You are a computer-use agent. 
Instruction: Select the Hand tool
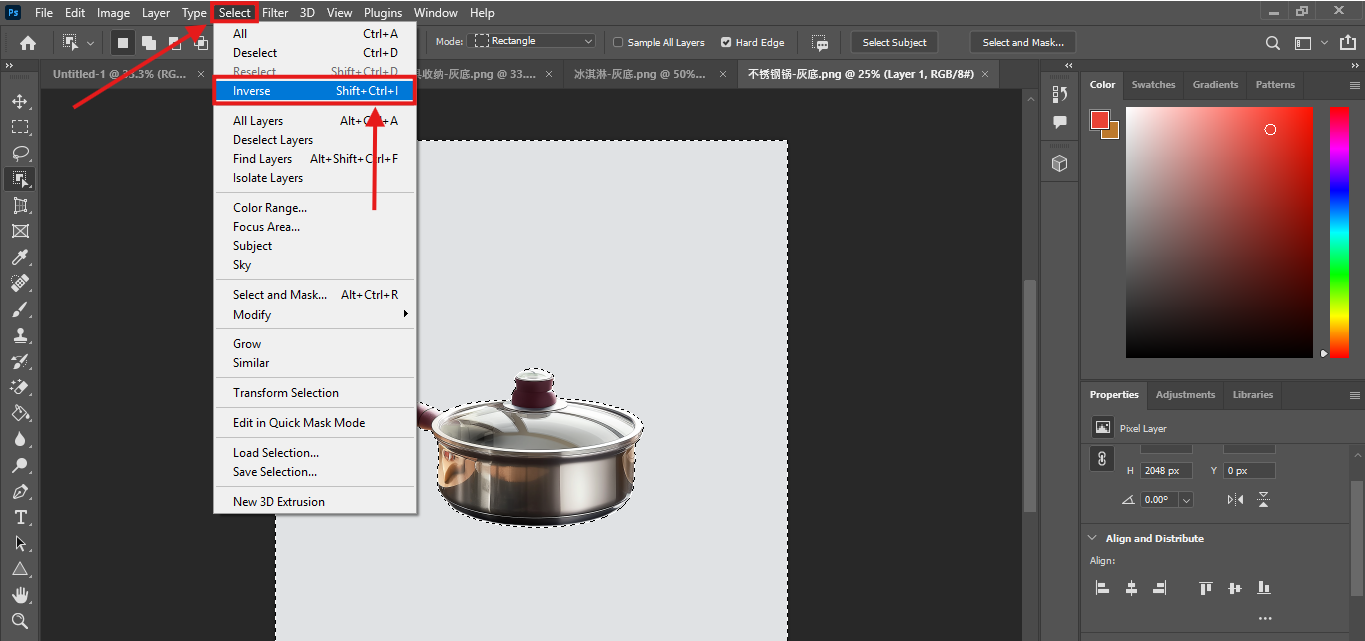[x=20, y=595]
